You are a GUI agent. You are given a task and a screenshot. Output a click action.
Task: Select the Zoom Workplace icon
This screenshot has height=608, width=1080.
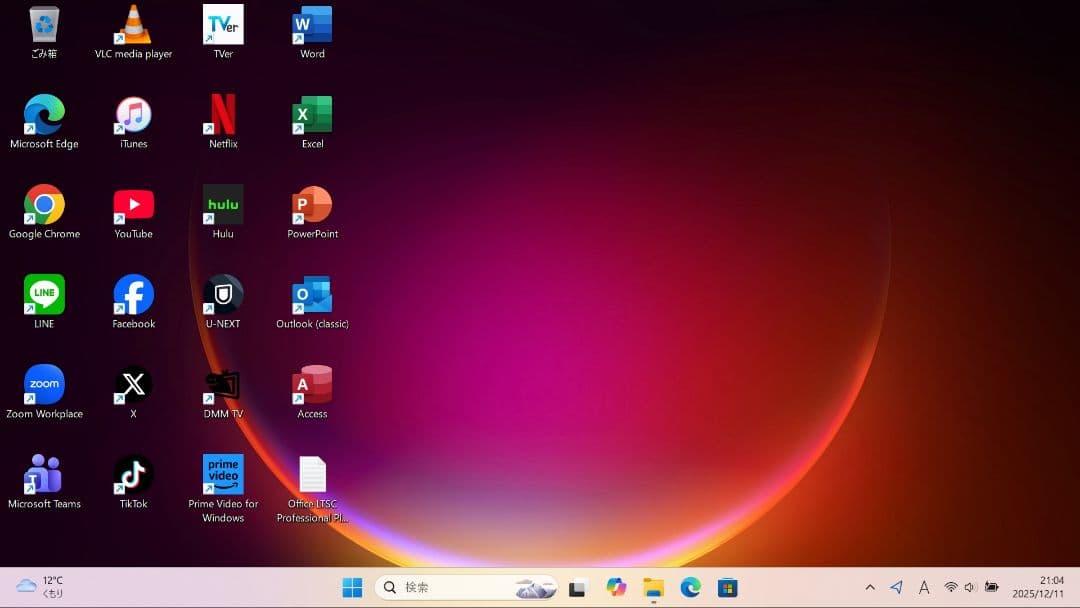(44, 385)
